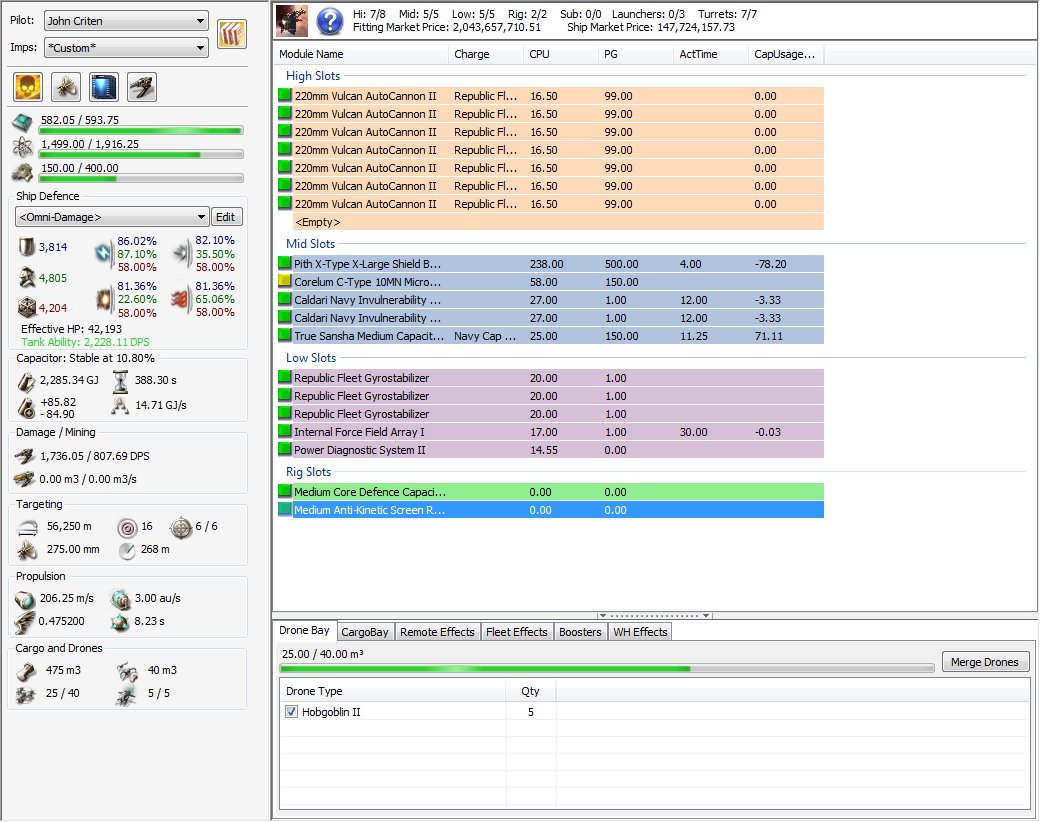
Task: Toggle state of Power Diagnostic System II
Action: tap(285, 449)
